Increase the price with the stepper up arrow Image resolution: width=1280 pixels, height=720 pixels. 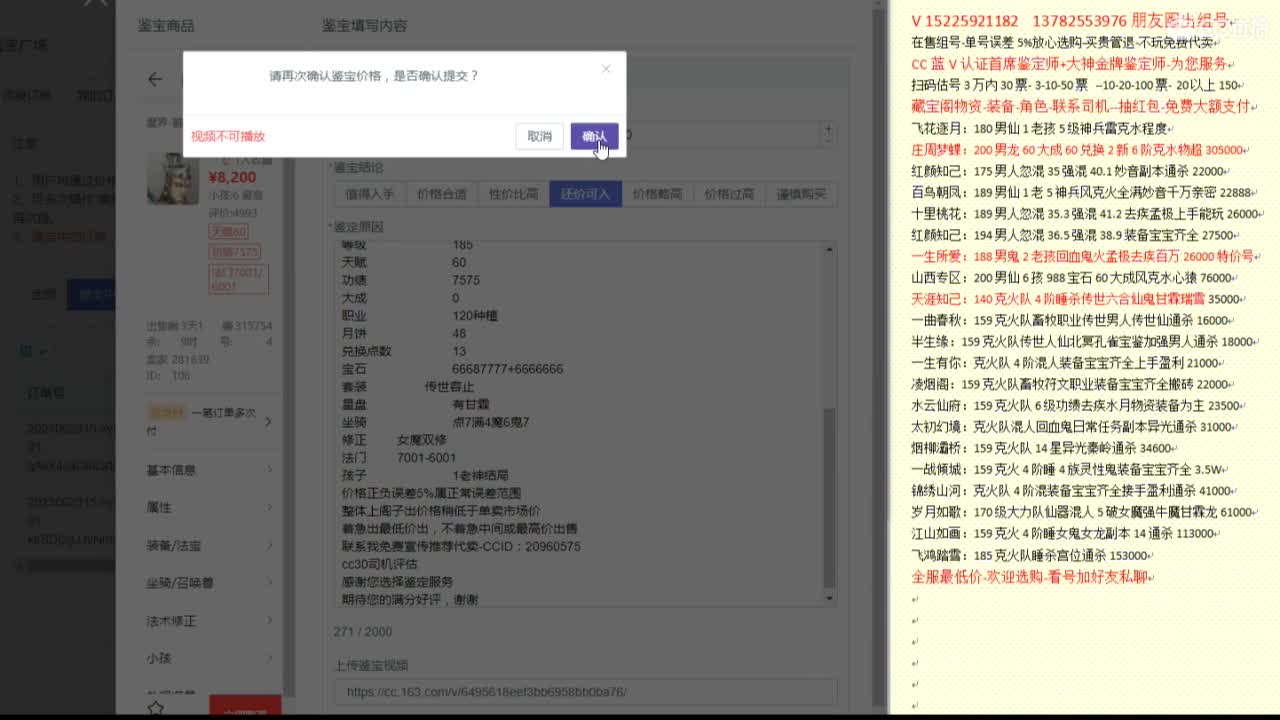click(x=828, y=128)
